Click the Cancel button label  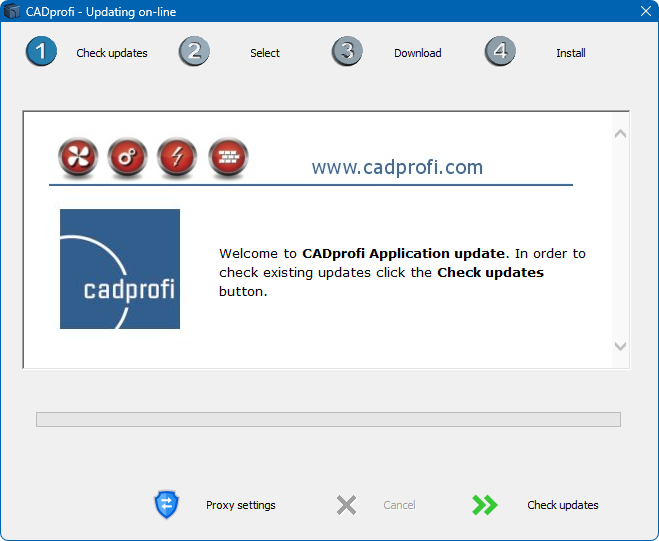tap(399, 505)
